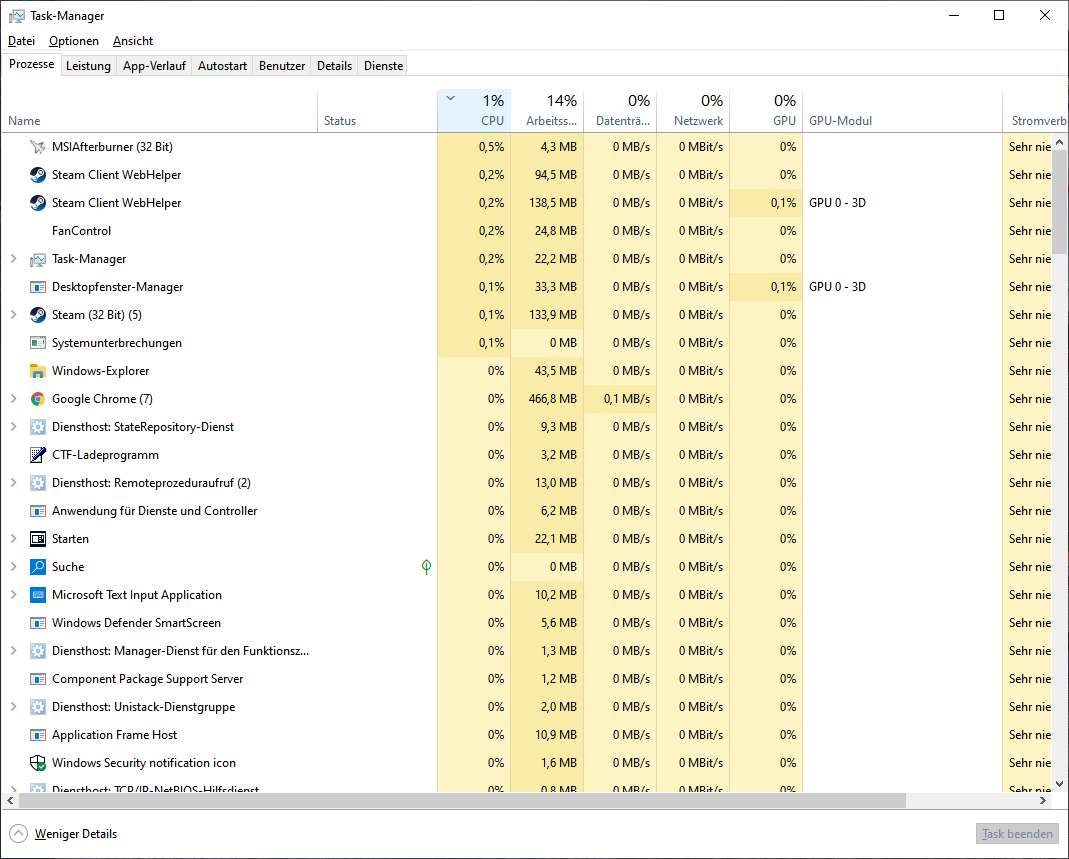Select the FanControl process row
The width and height of the screenshot is (1069, 859).
click(x=525, y=230)
